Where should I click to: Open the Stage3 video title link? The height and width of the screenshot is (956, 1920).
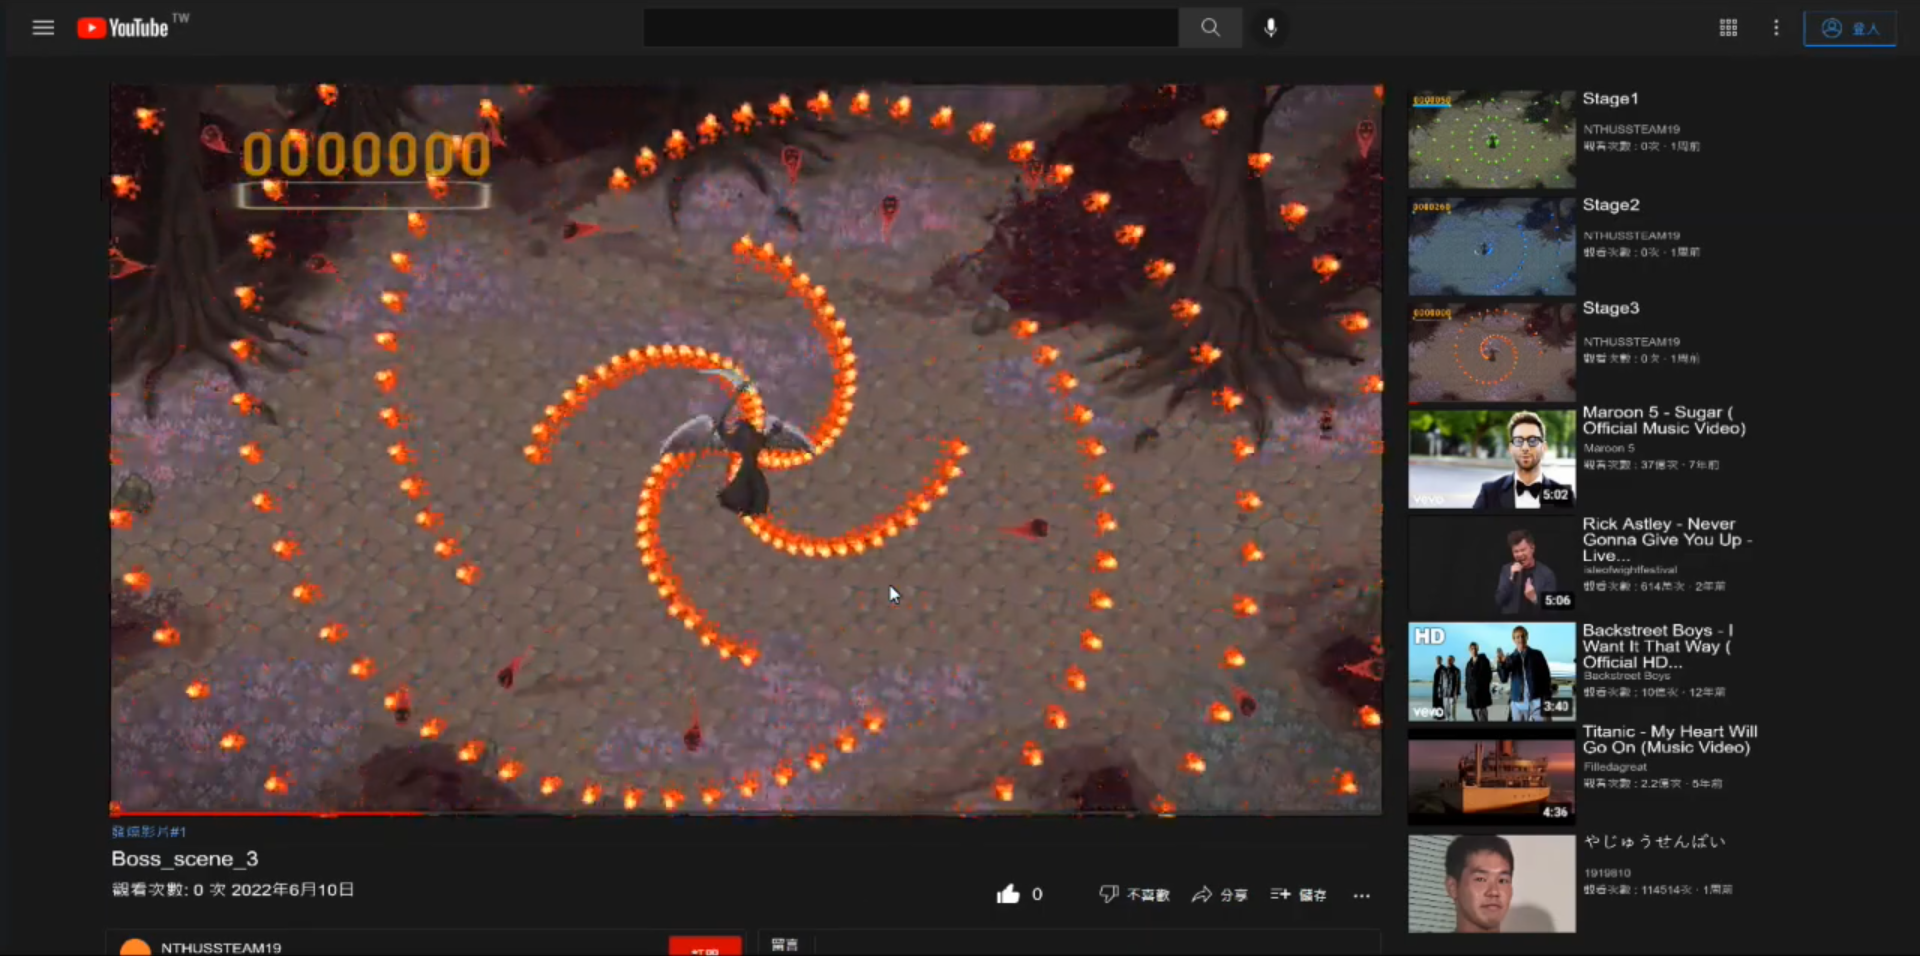click(x=1610, y=308)
